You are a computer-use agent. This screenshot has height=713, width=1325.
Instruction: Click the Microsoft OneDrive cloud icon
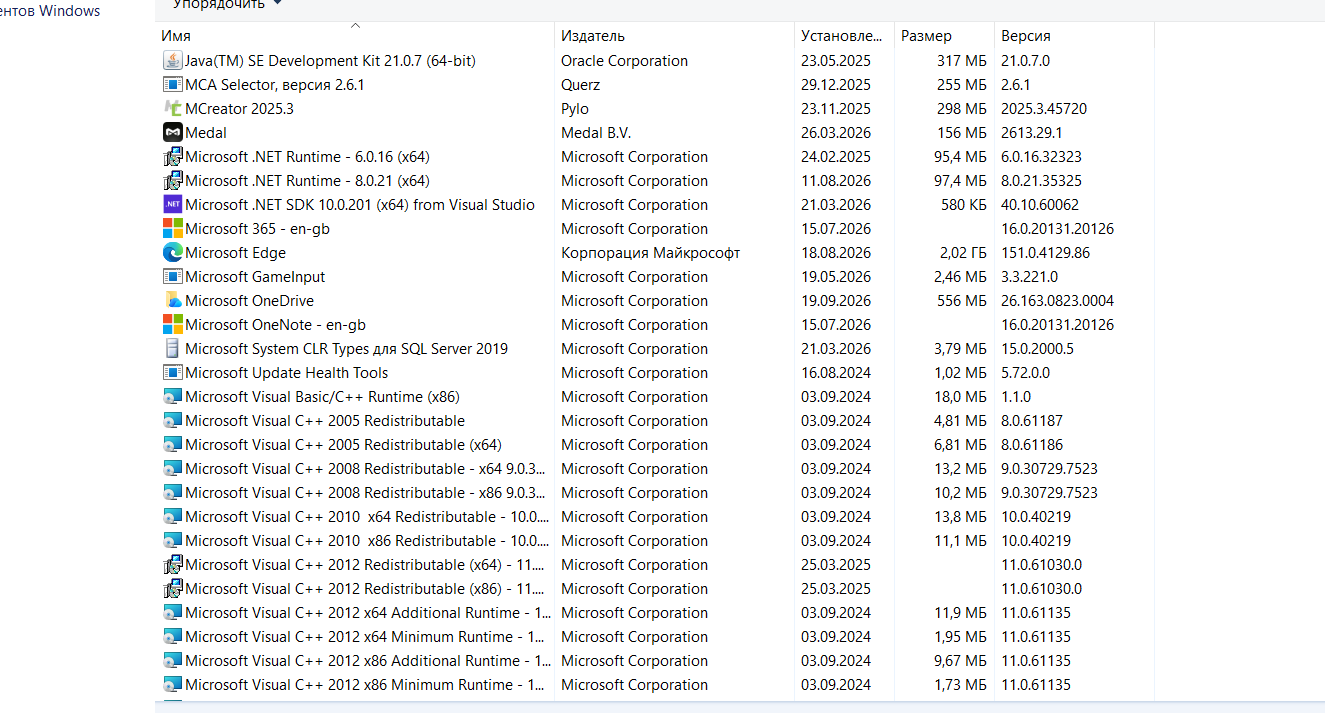tap(172, 301)
